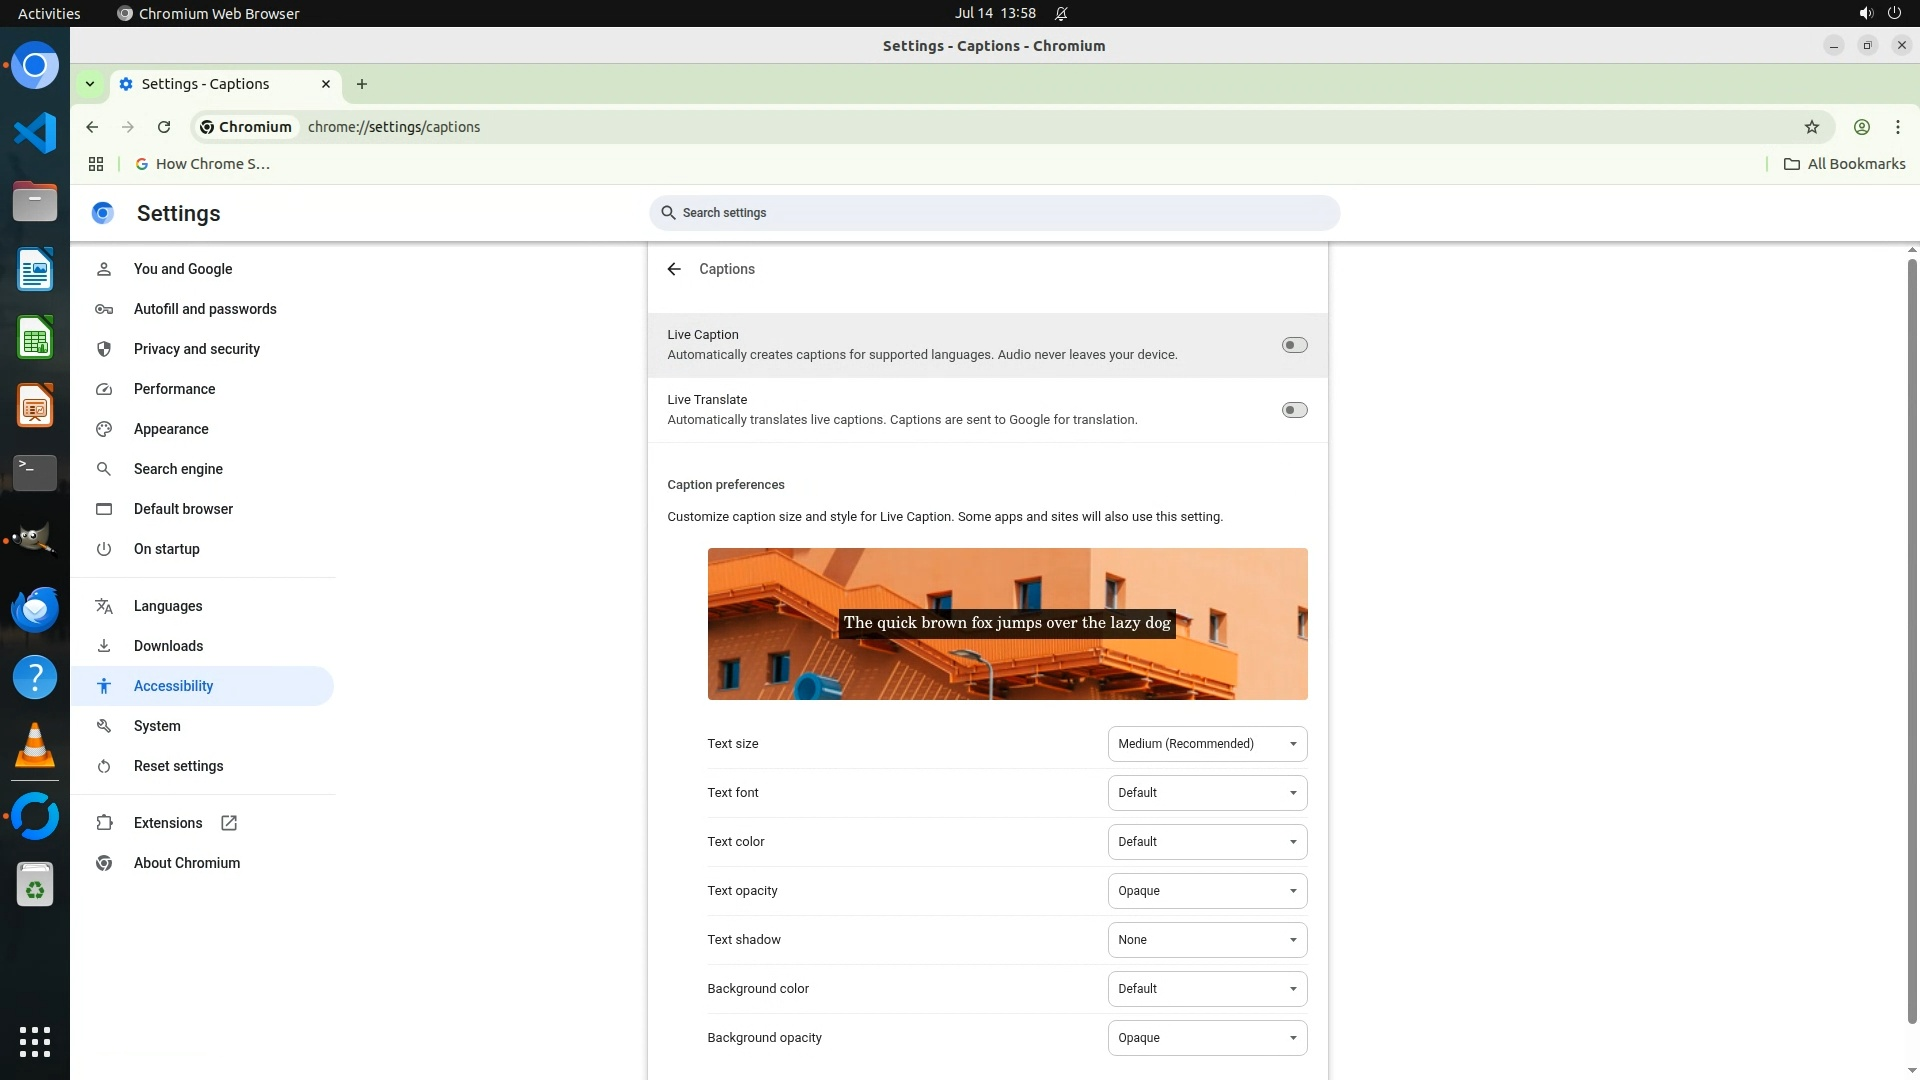
Task: Open the profile avatar icon in toolbar
Action: pos(1861,127)
